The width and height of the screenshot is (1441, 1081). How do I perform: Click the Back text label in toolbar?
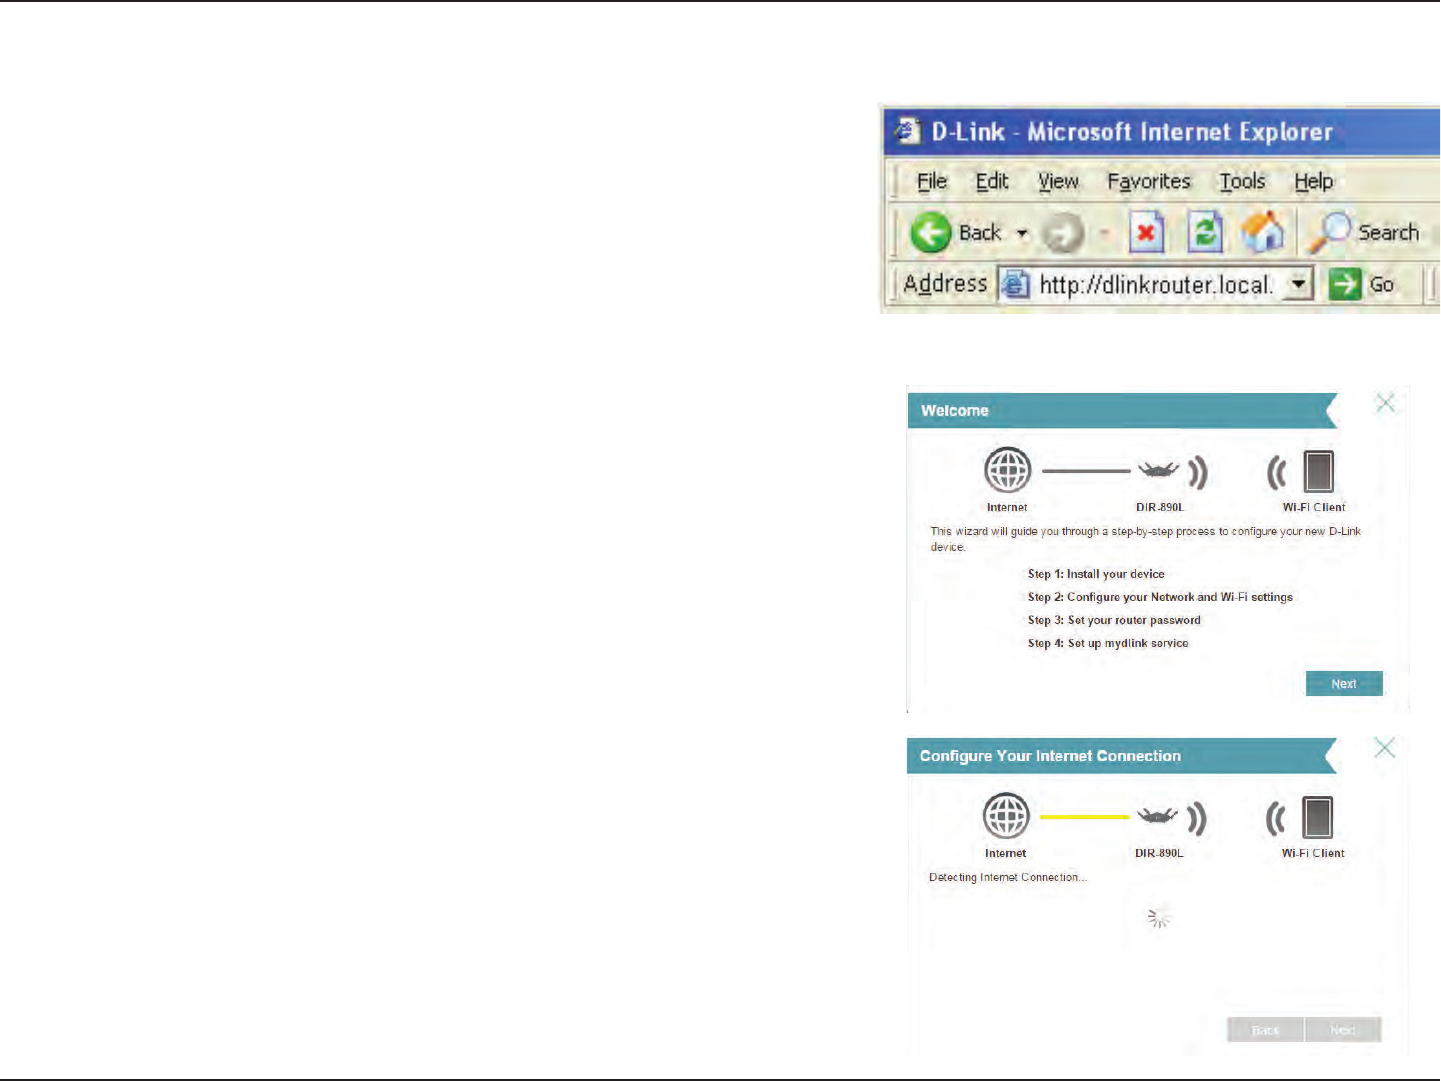coord(980,233)
